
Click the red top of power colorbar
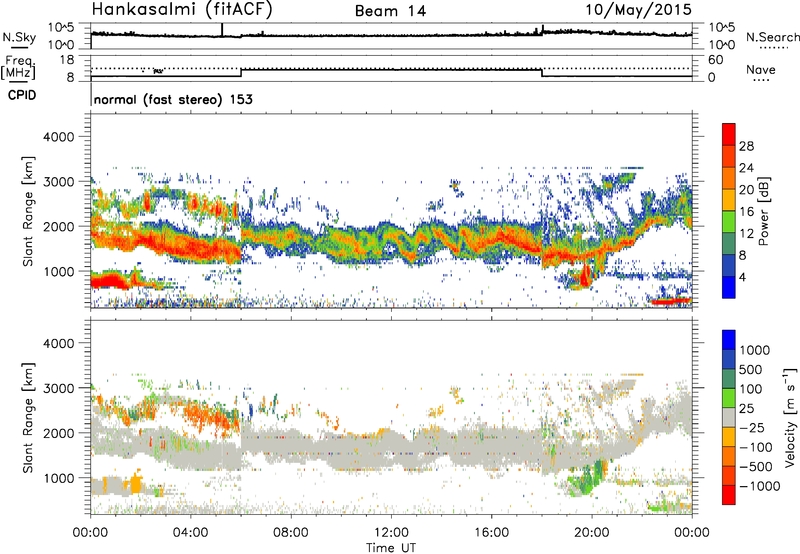[x=729, y=134]
